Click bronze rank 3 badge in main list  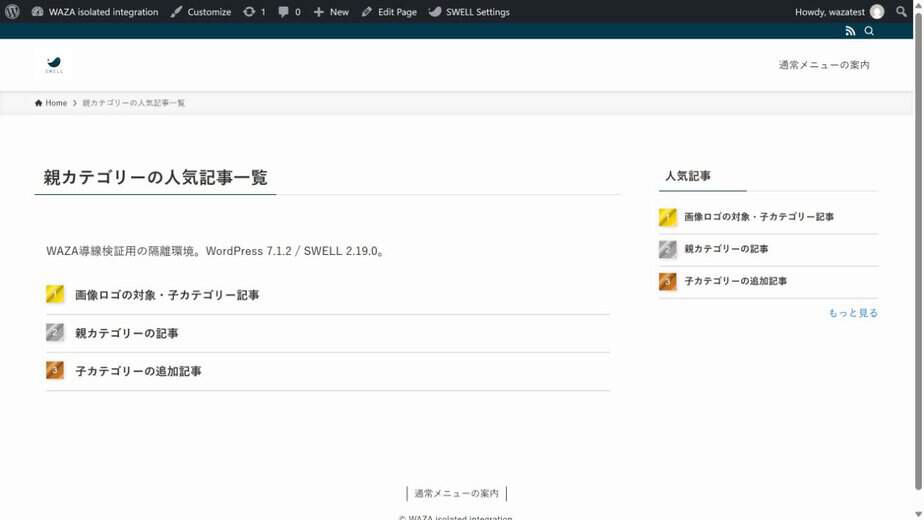tap(55, 370)
